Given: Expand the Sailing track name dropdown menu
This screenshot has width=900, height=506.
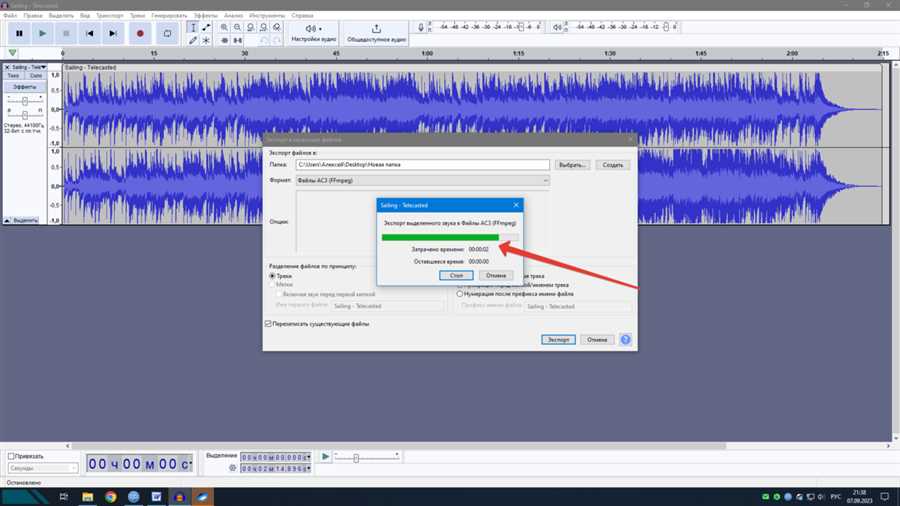Looking at the screenshot, I should click(28, 67).
